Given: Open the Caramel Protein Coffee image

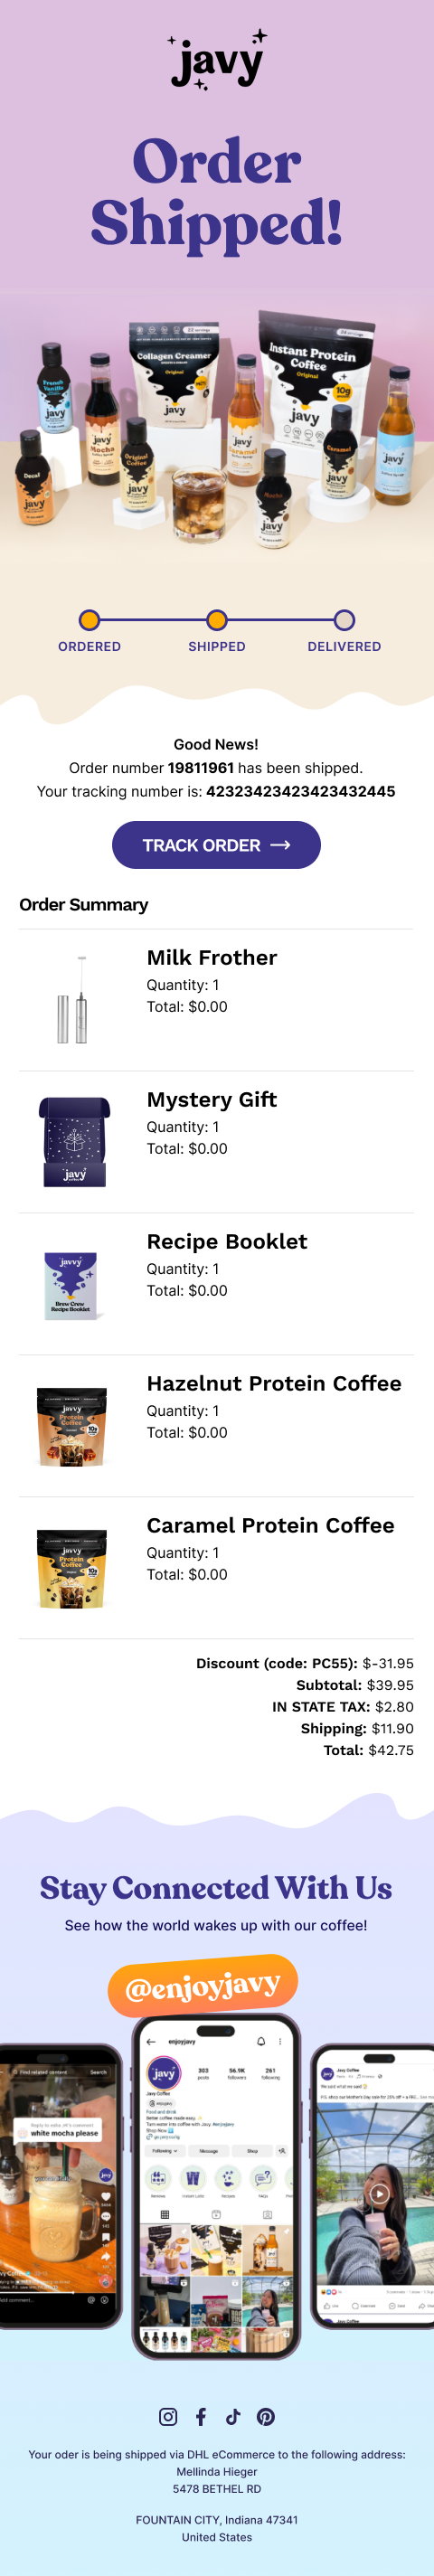Looking at the screenshot, I should click(x=71, y=1568).
